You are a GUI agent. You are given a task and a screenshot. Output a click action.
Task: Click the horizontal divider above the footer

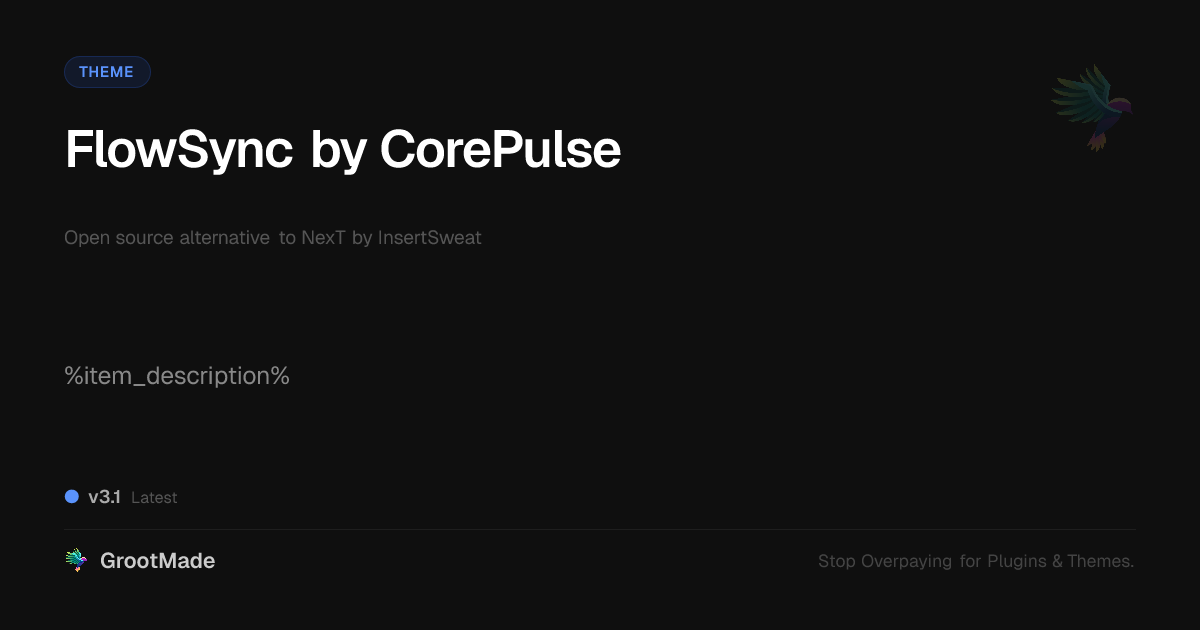(600, 529)
